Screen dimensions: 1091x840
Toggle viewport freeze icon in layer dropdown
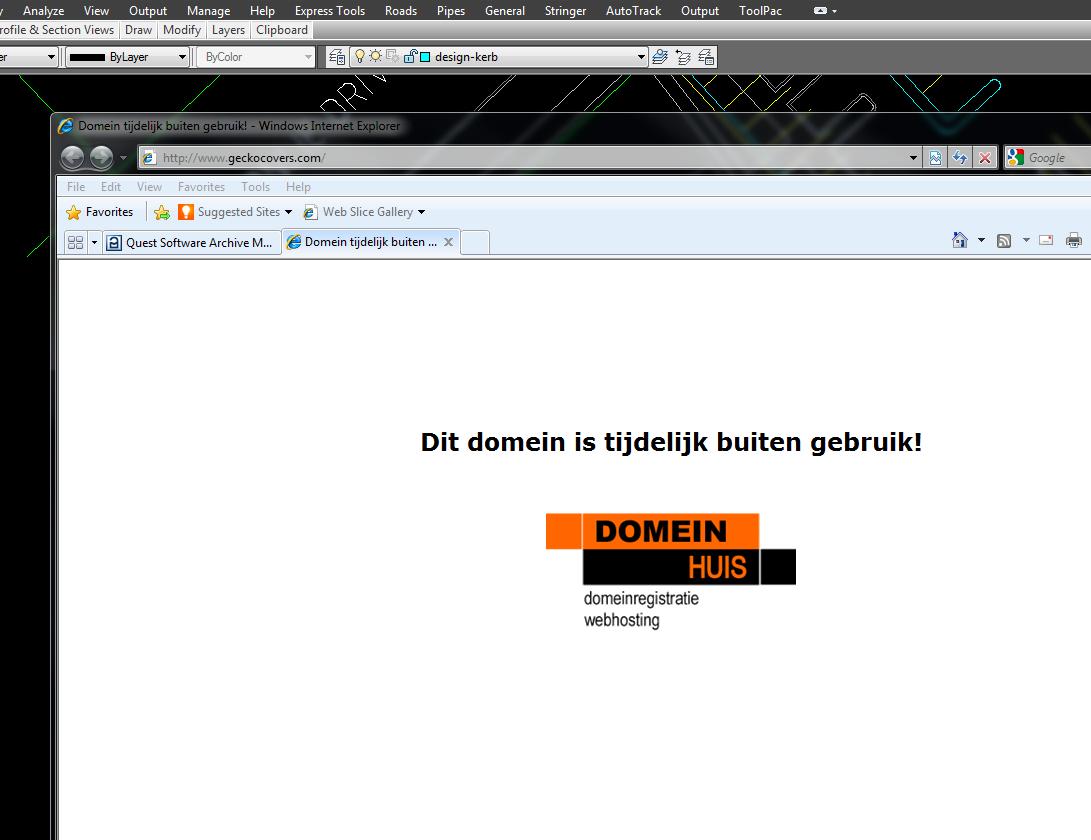392,56
